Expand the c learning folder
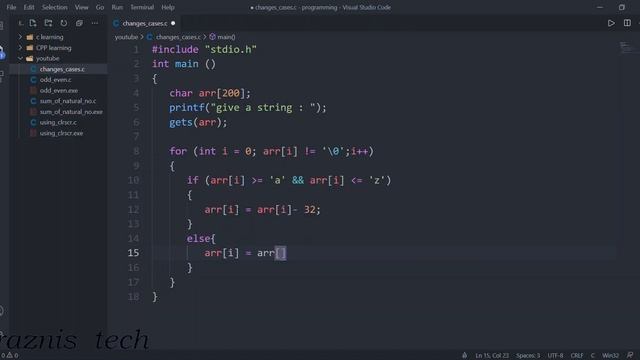Viewport: 640px width, 360px height. 20,37
